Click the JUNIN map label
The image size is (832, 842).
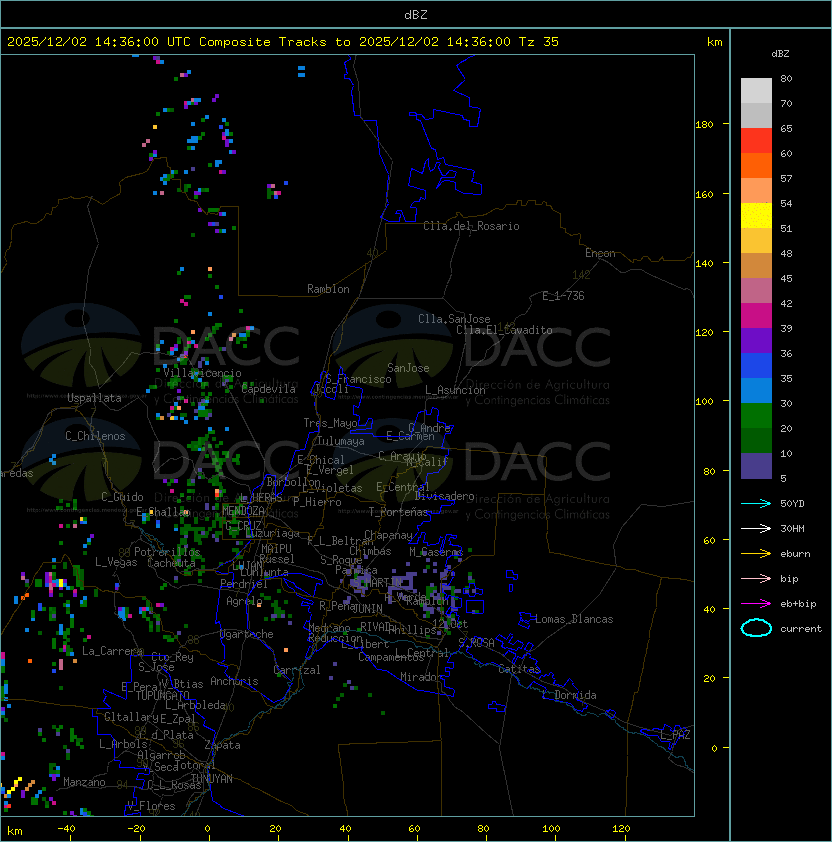pyautogui.click(x=368, y=608)
